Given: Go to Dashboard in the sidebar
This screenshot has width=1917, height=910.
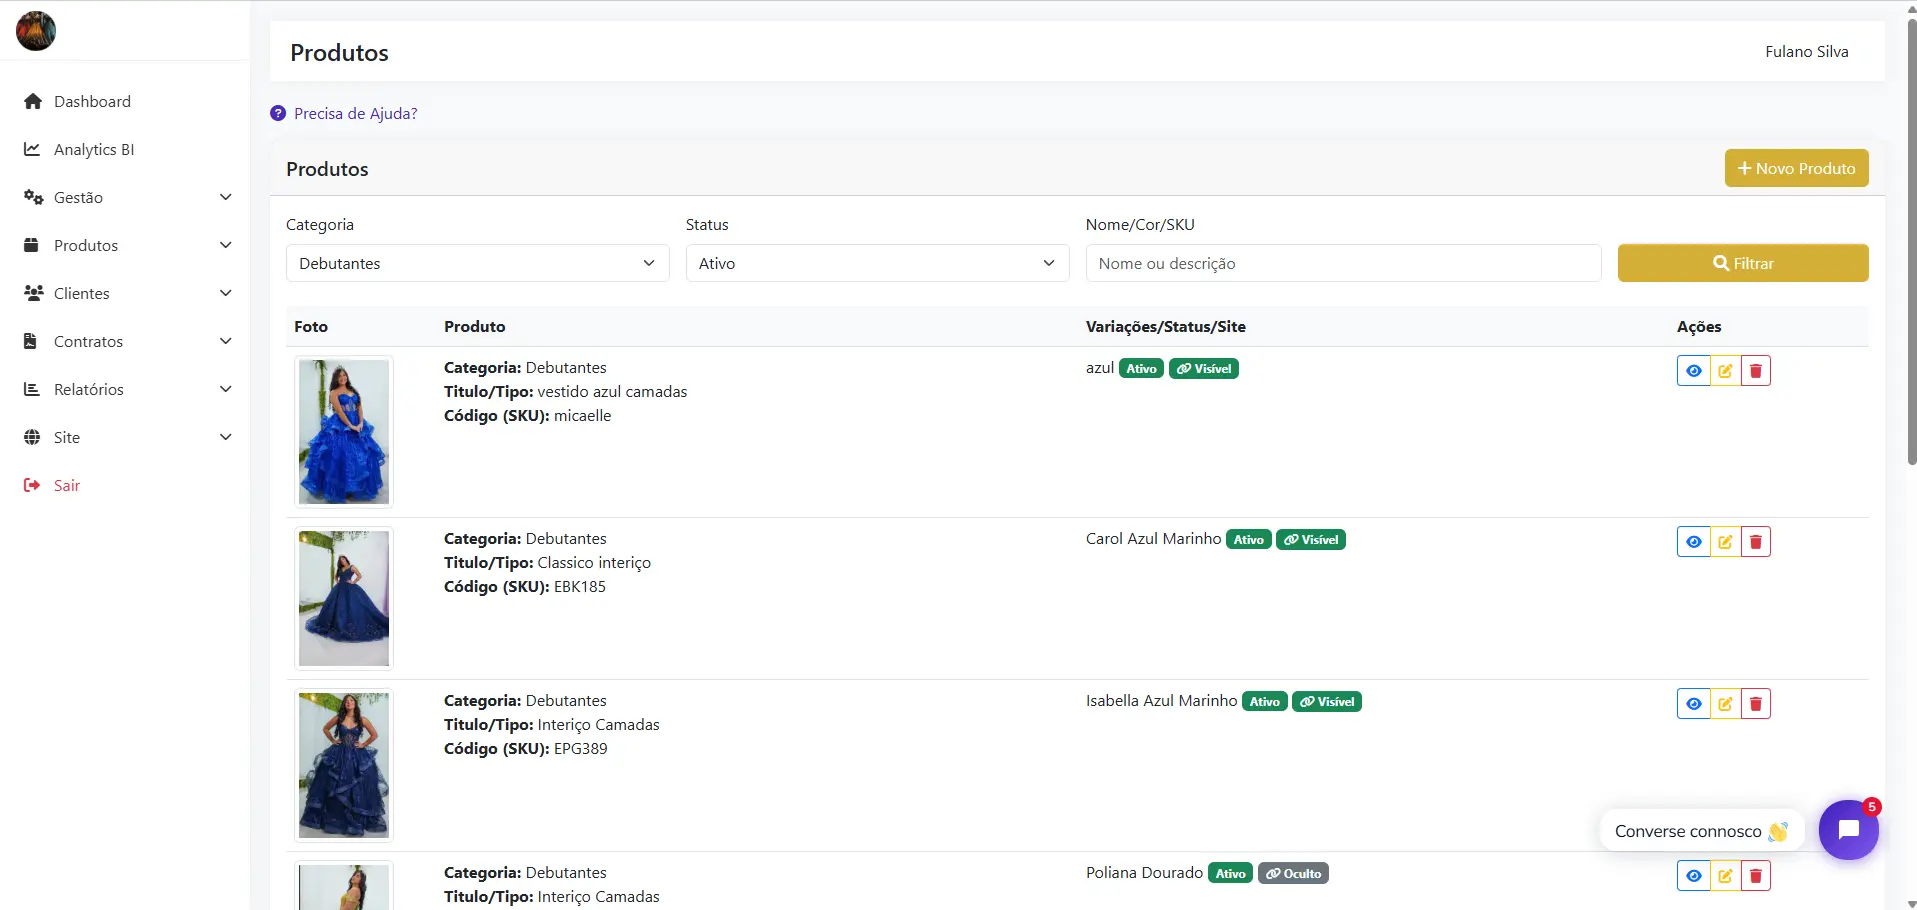Looking at the screenshot, I should (x=92, y=101).
